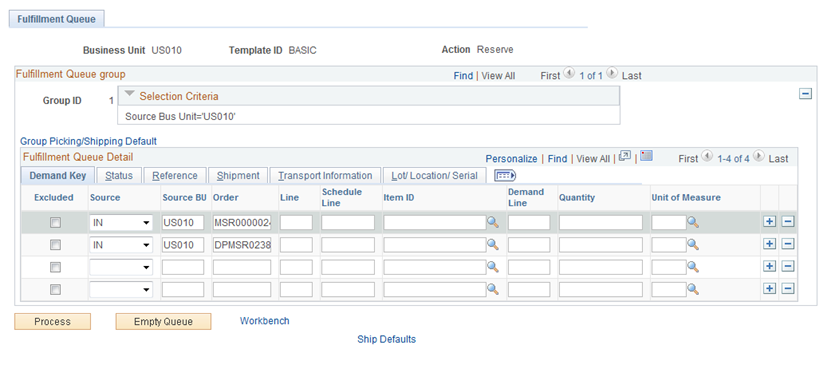Viewport: 830px width, 375px height.
Task: Open Unit of Measure lookup in DPMSR0238 row
Action: tap(693, 245)
